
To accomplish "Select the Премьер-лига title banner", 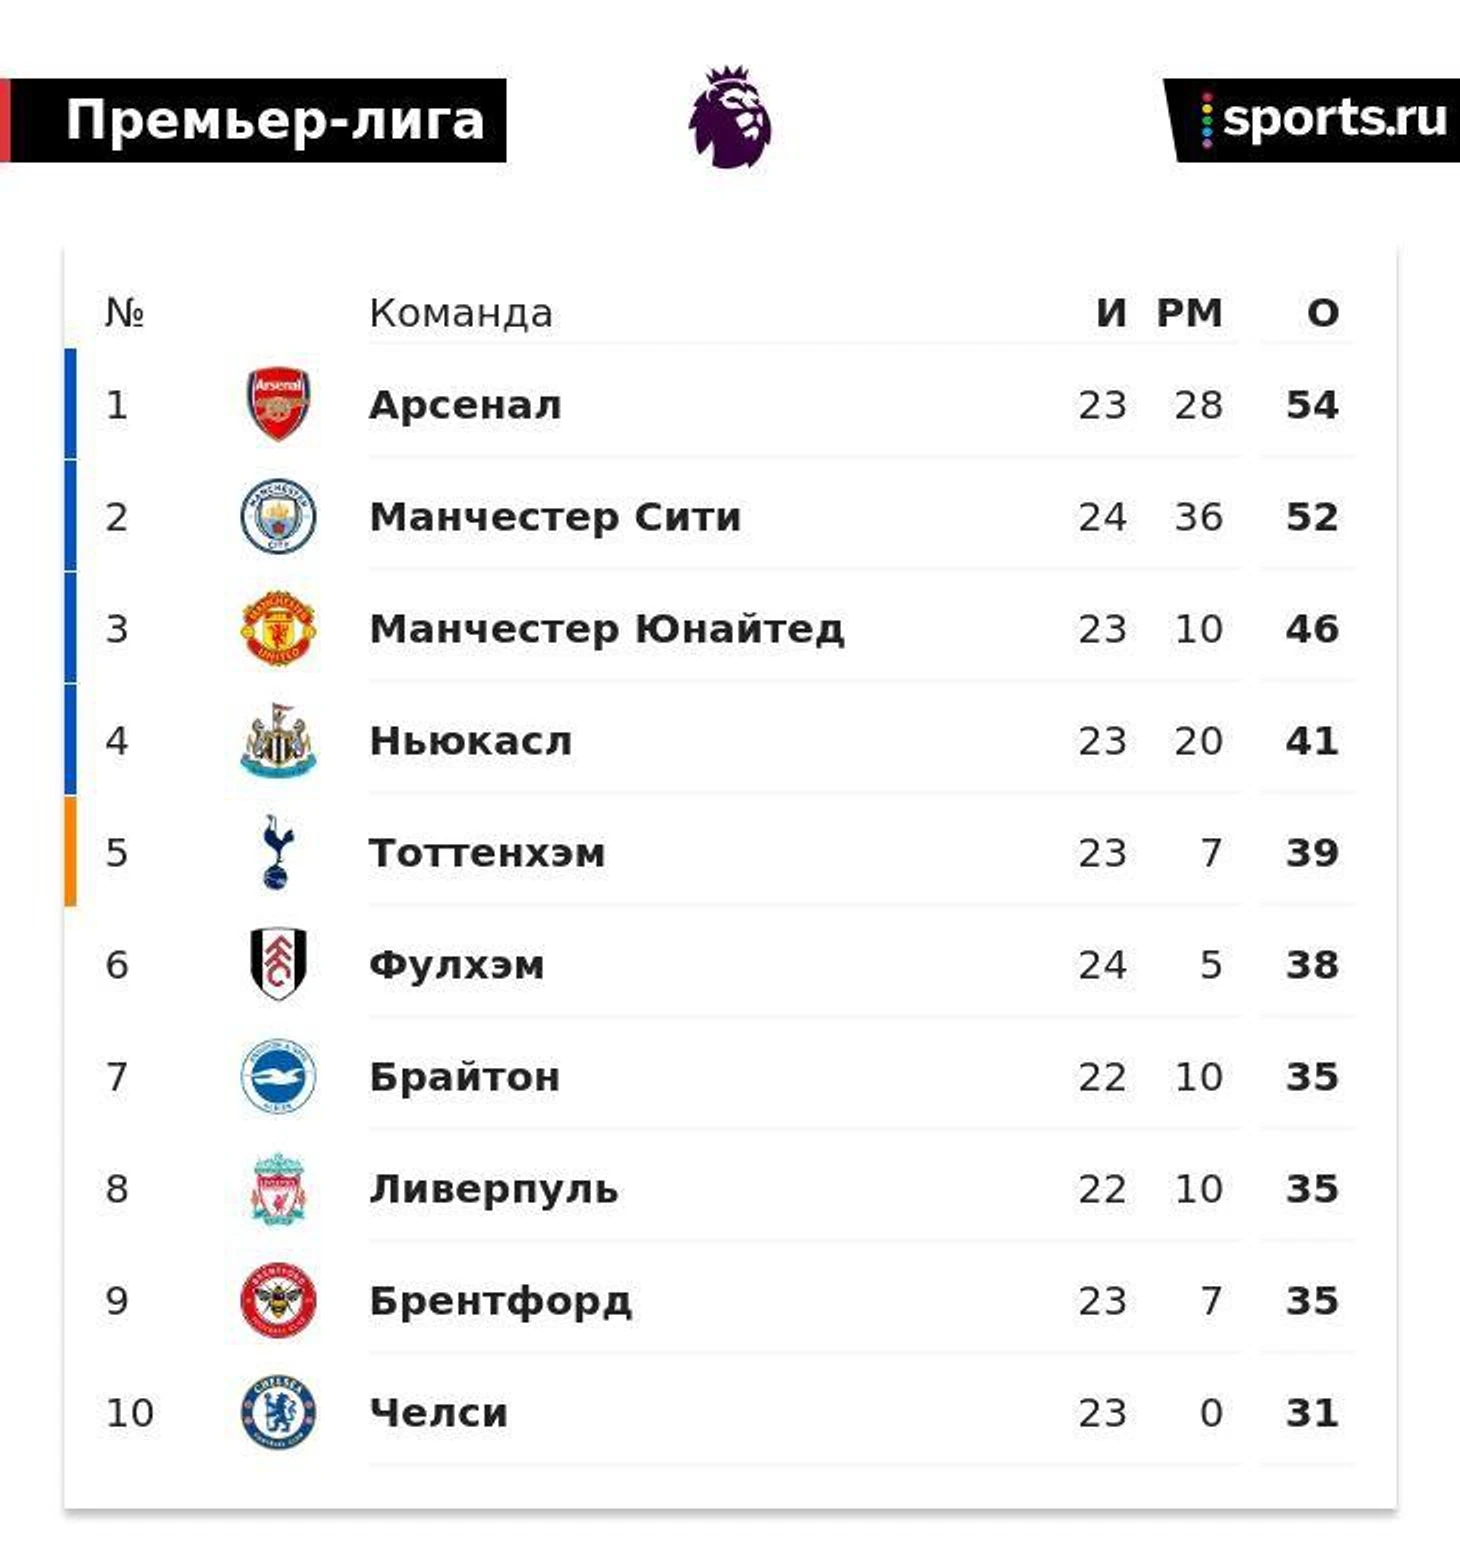I will coord(253,120).
